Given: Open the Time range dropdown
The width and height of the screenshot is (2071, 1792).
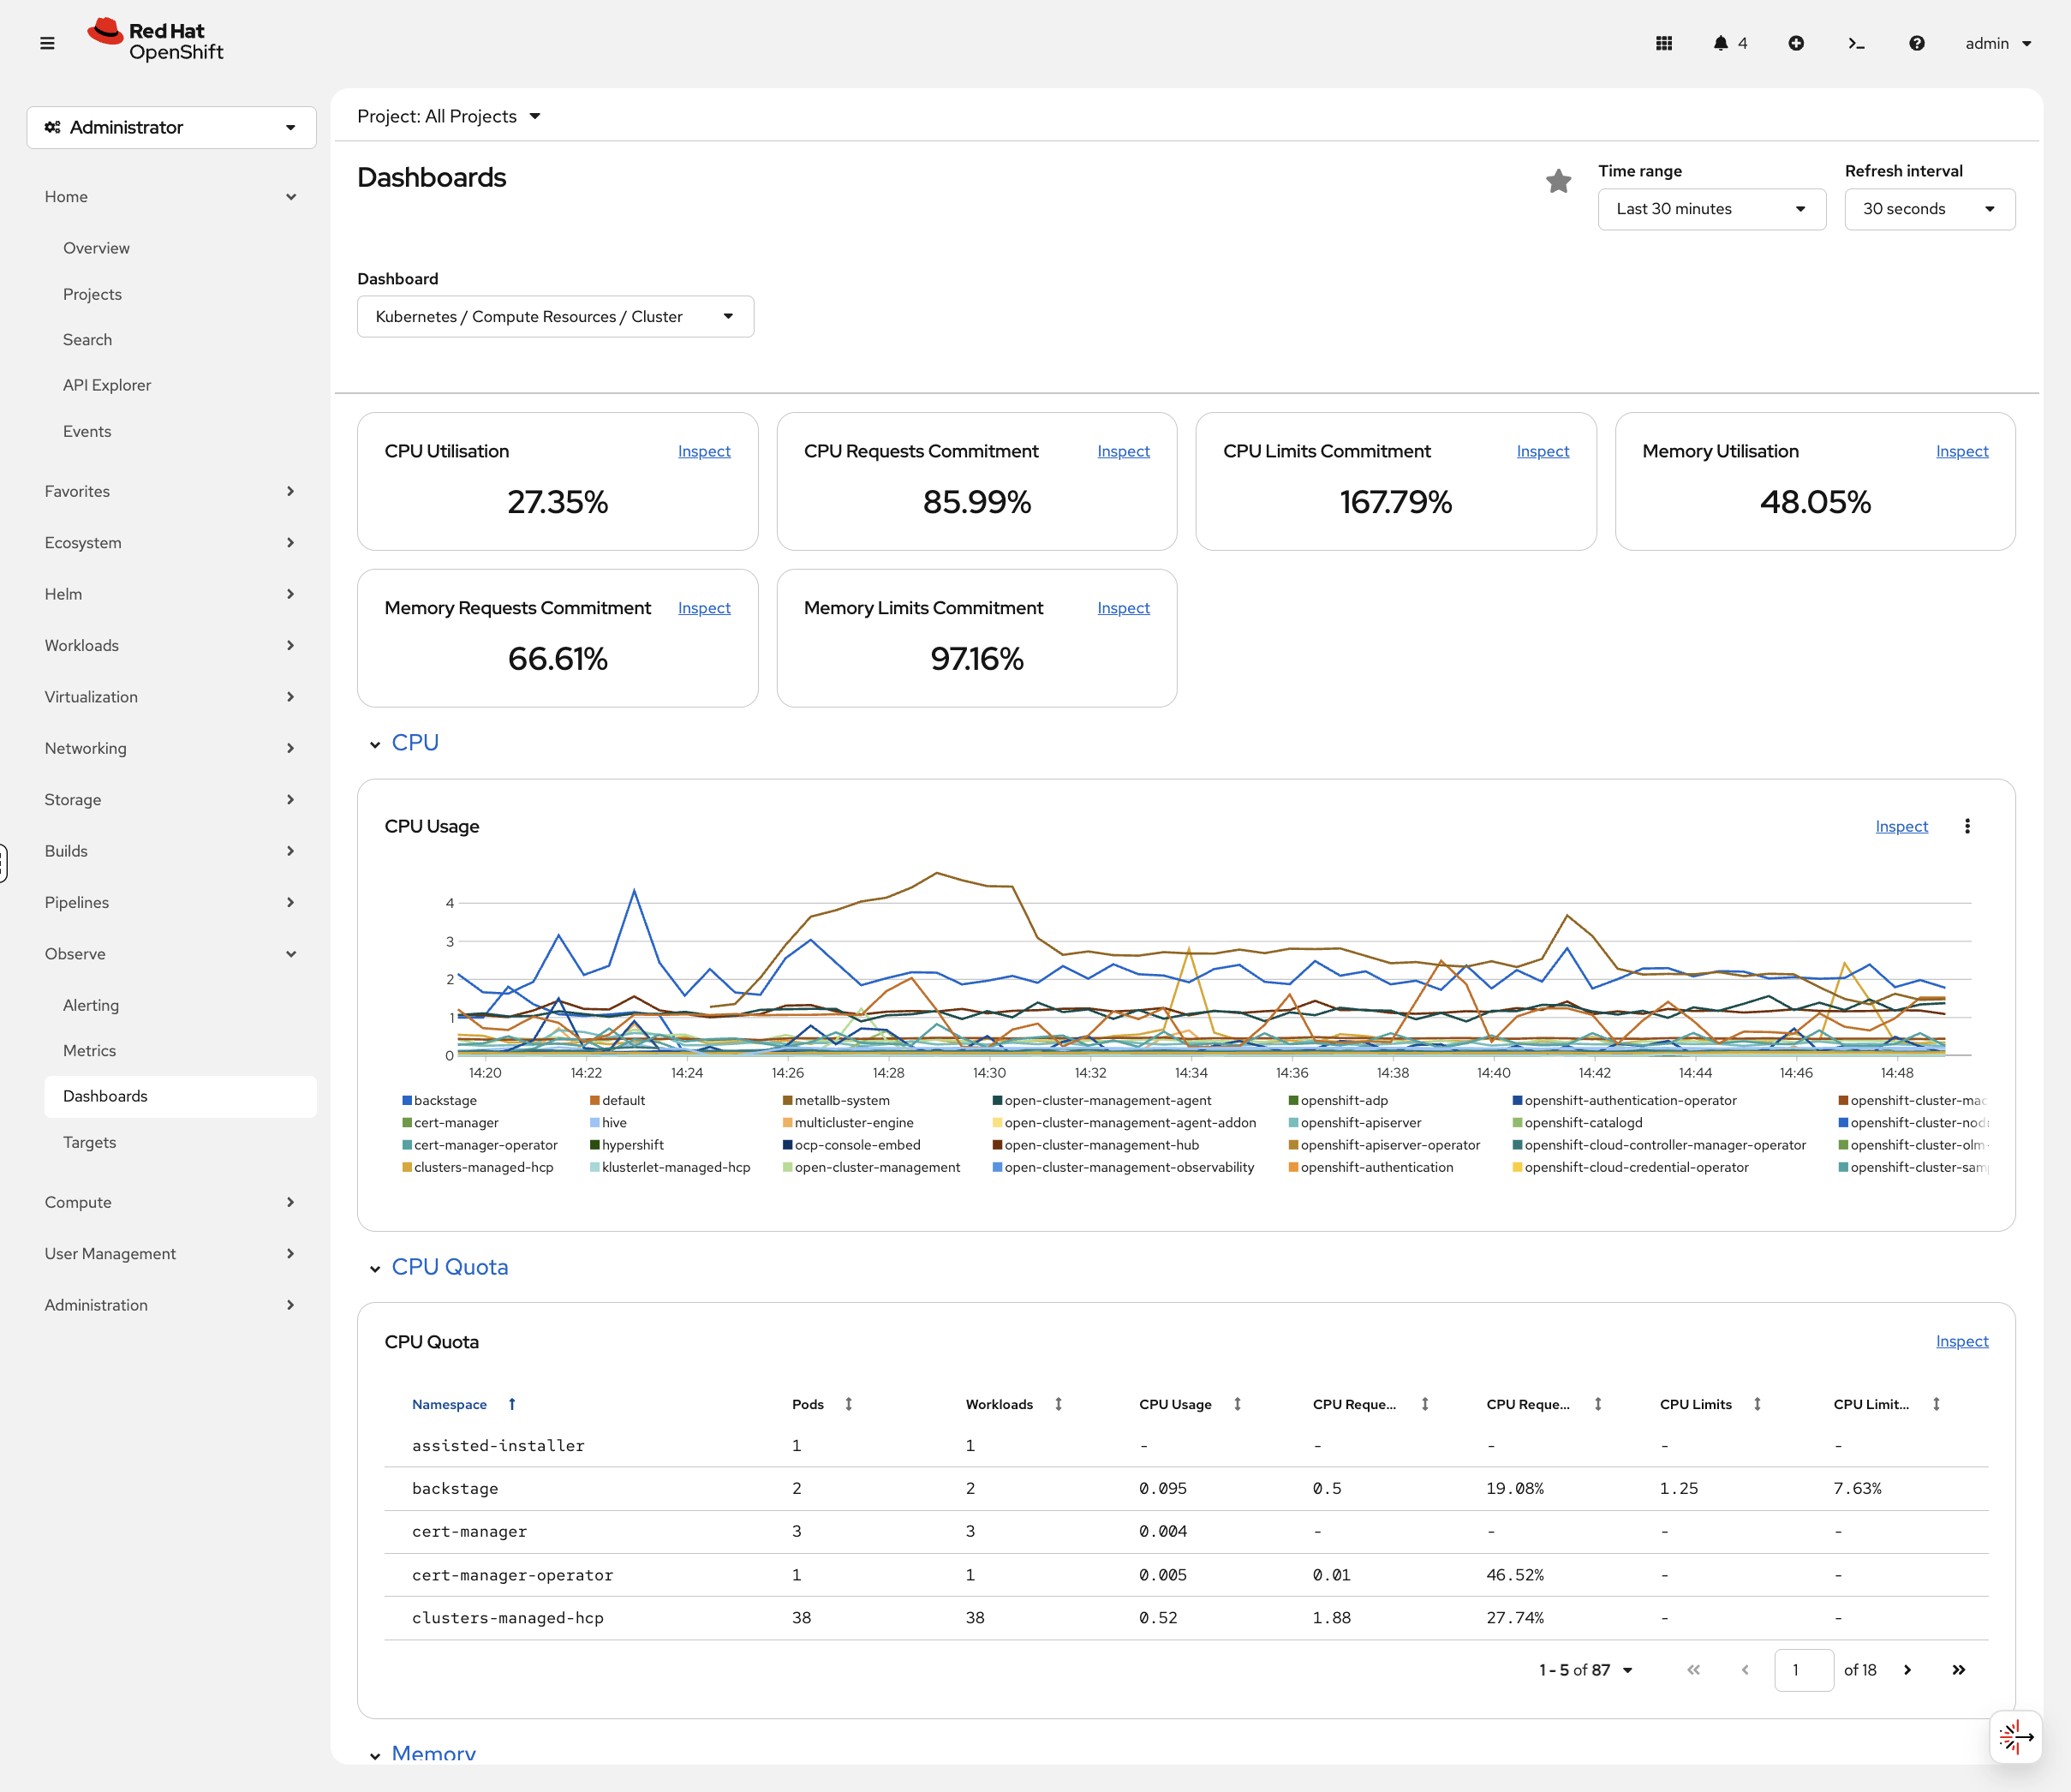Looking at the screenshot, I should coord(1712,209).
